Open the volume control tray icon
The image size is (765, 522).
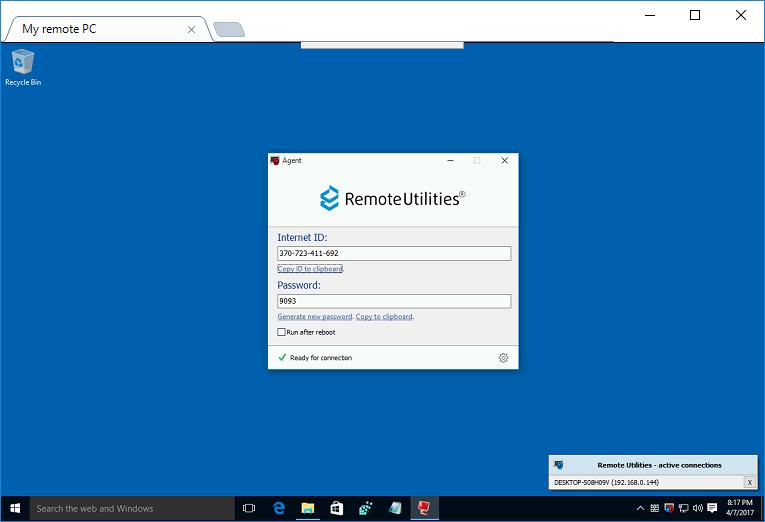coord(698,508)
